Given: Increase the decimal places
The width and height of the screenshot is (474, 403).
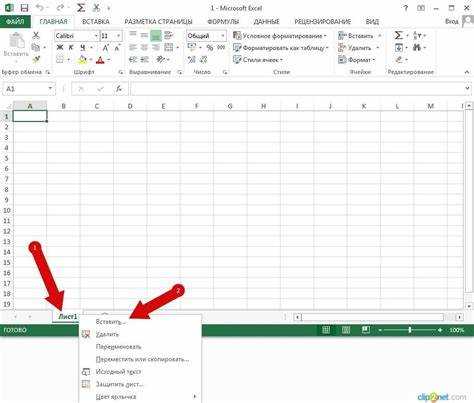Looking at the screenshot, I should pyautogui.click(x=191, y=60).
